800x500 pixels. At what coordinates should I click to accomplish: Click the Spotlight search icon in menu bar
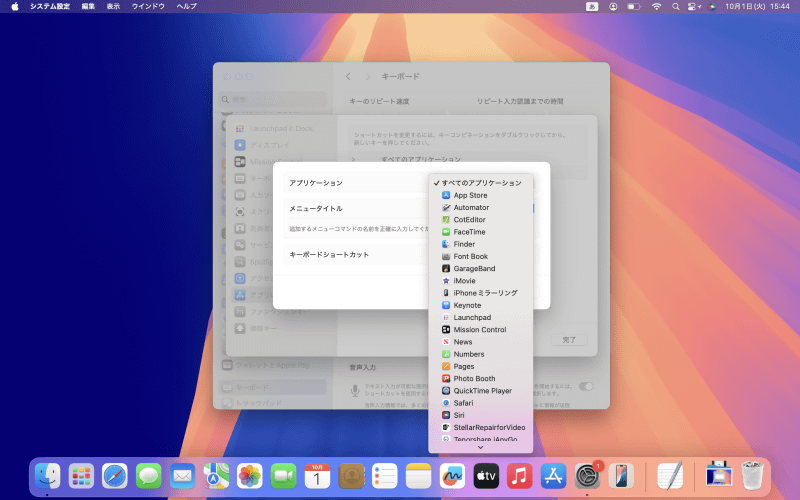tap(676, 7)
